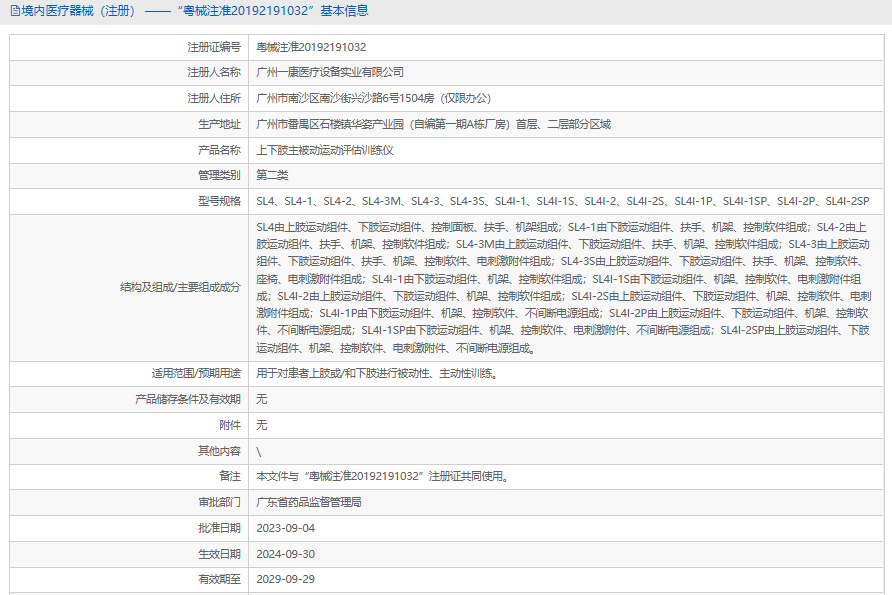Select the 无 value in 产品储存条件及有效期 row
The image size is (892, 595).
[262, 399]
